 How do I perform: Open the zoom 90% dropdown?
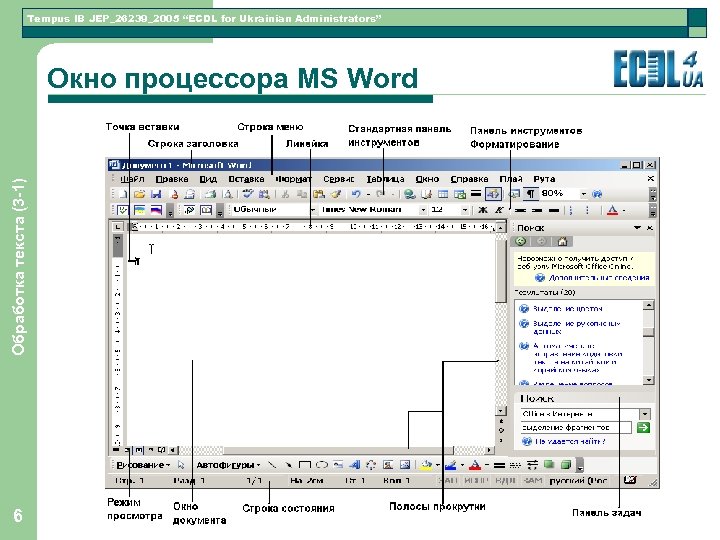point(584,194)
